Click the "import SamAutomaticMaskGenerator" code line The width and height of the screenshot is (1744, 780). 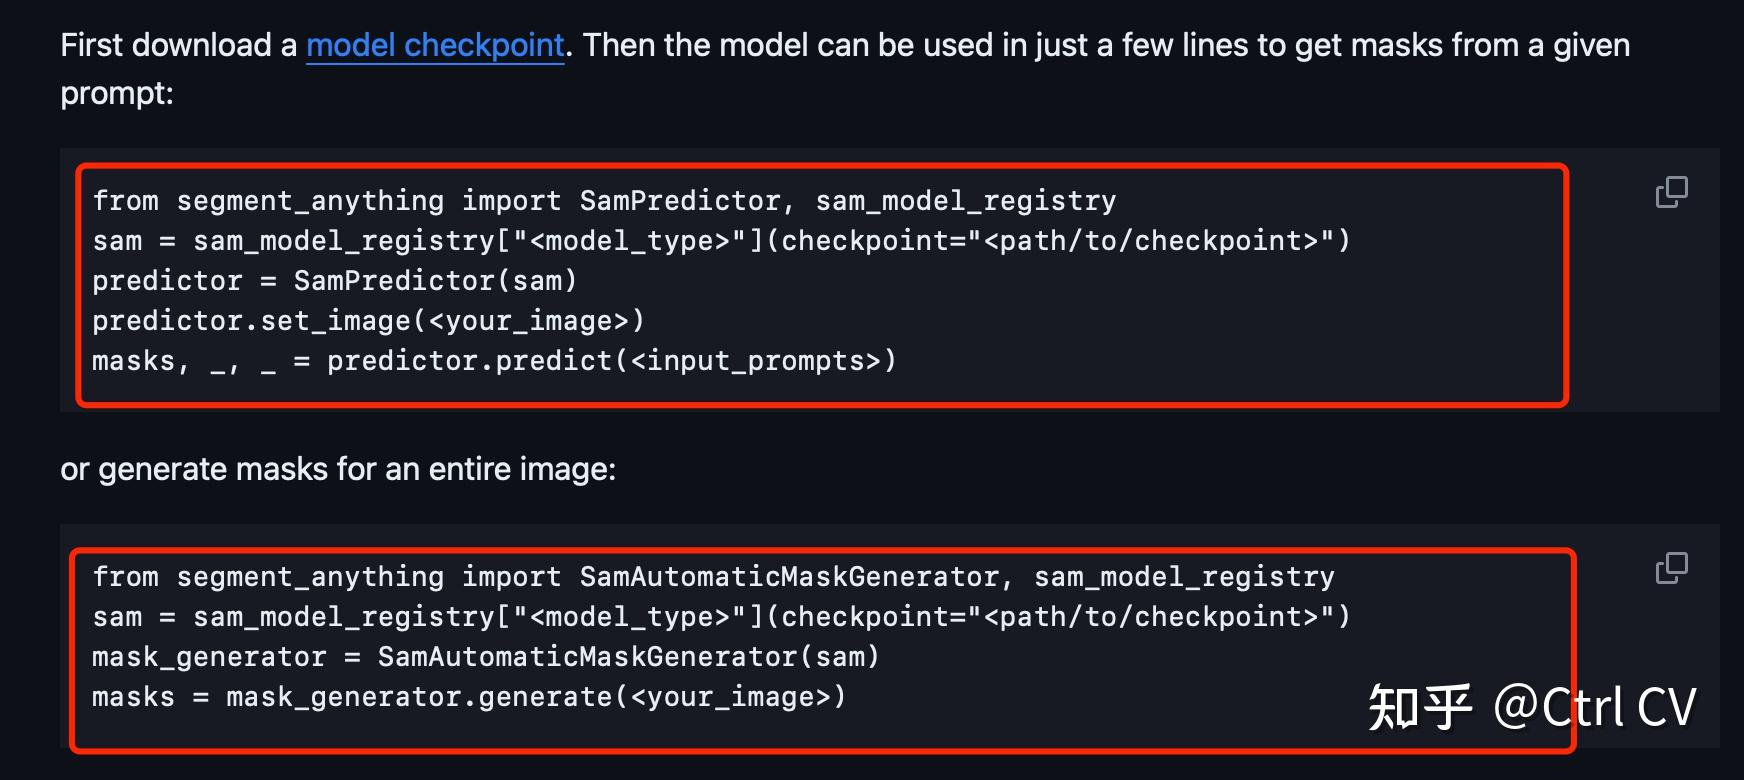tap(713, 577)
